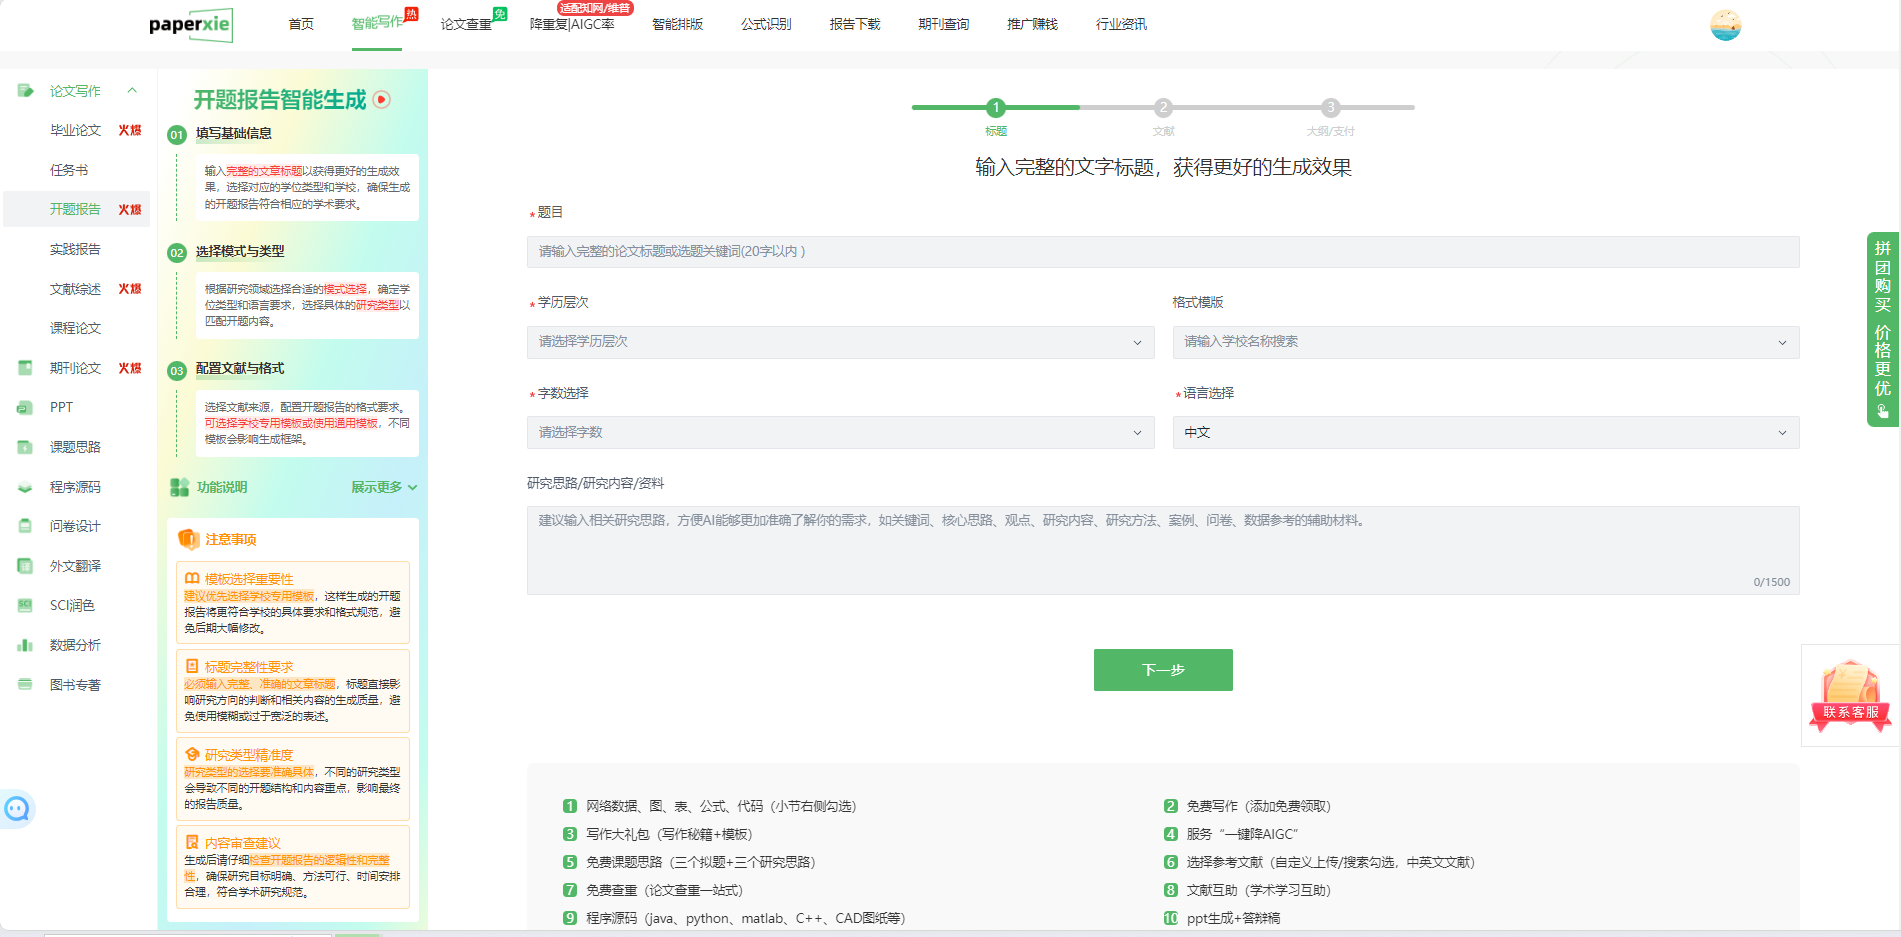Go to 论文查重 in top navigation
The width and height of the screenshot is (1901, 937).
point(466,24)
